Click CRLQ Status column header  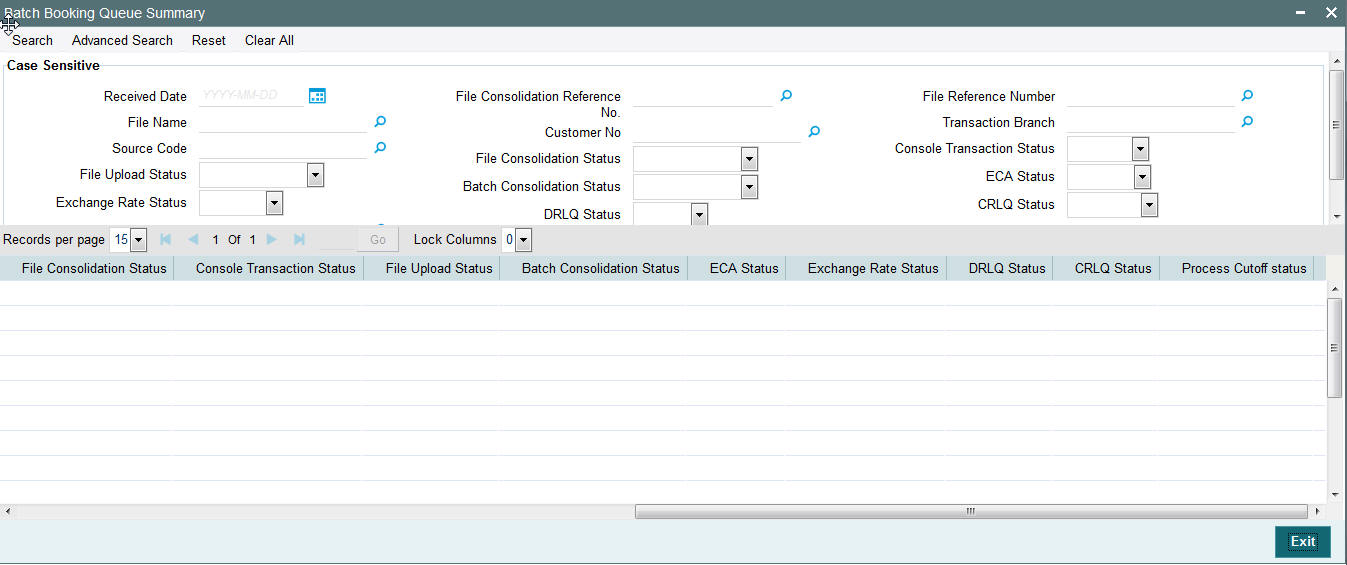pyautogui.click(x=1113, y=268)
